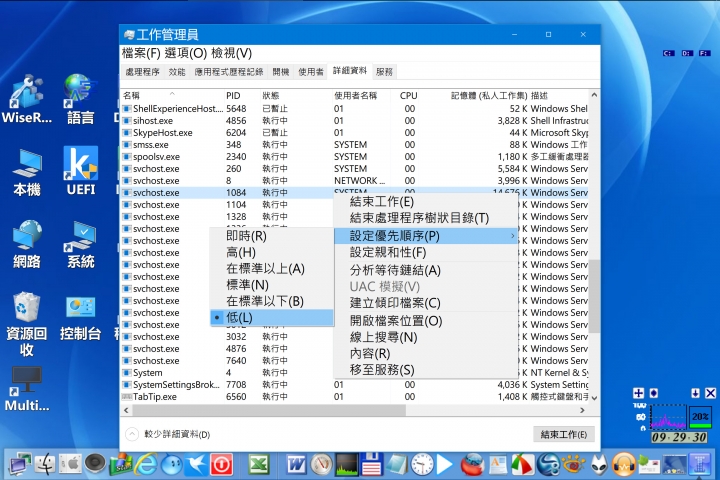
Task: Set priority to 即時(R)
Action: click(272, 236)
